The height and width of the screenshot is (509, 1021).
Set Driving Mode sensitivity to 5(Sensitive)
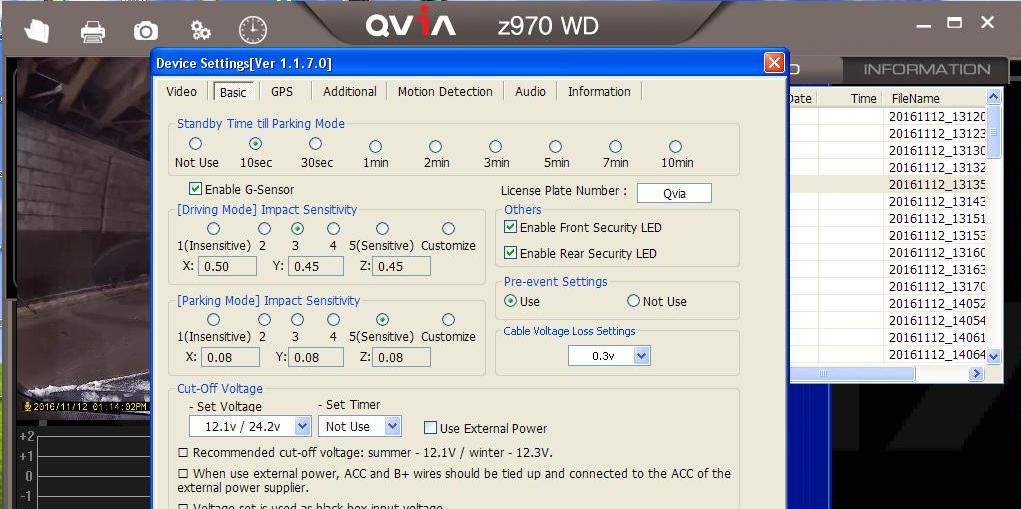pyautogui.click(x=383, y=228)
